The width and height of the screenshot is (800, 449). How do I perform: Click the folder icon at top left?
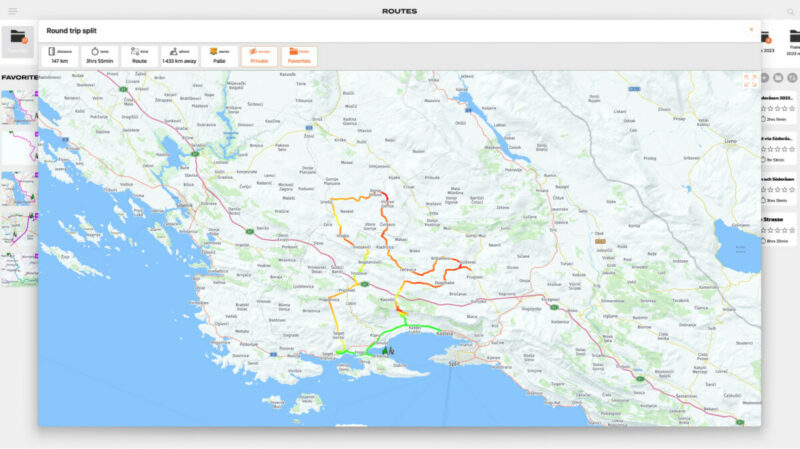click(18, 38)
